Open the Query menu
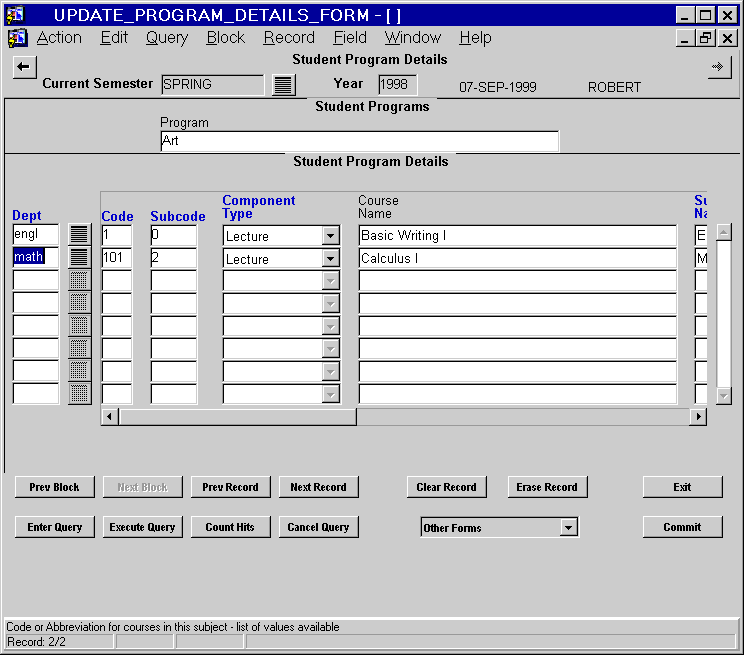Image resolution: width=744 pixels, height=655 pixels. click(x=167, y=37)
